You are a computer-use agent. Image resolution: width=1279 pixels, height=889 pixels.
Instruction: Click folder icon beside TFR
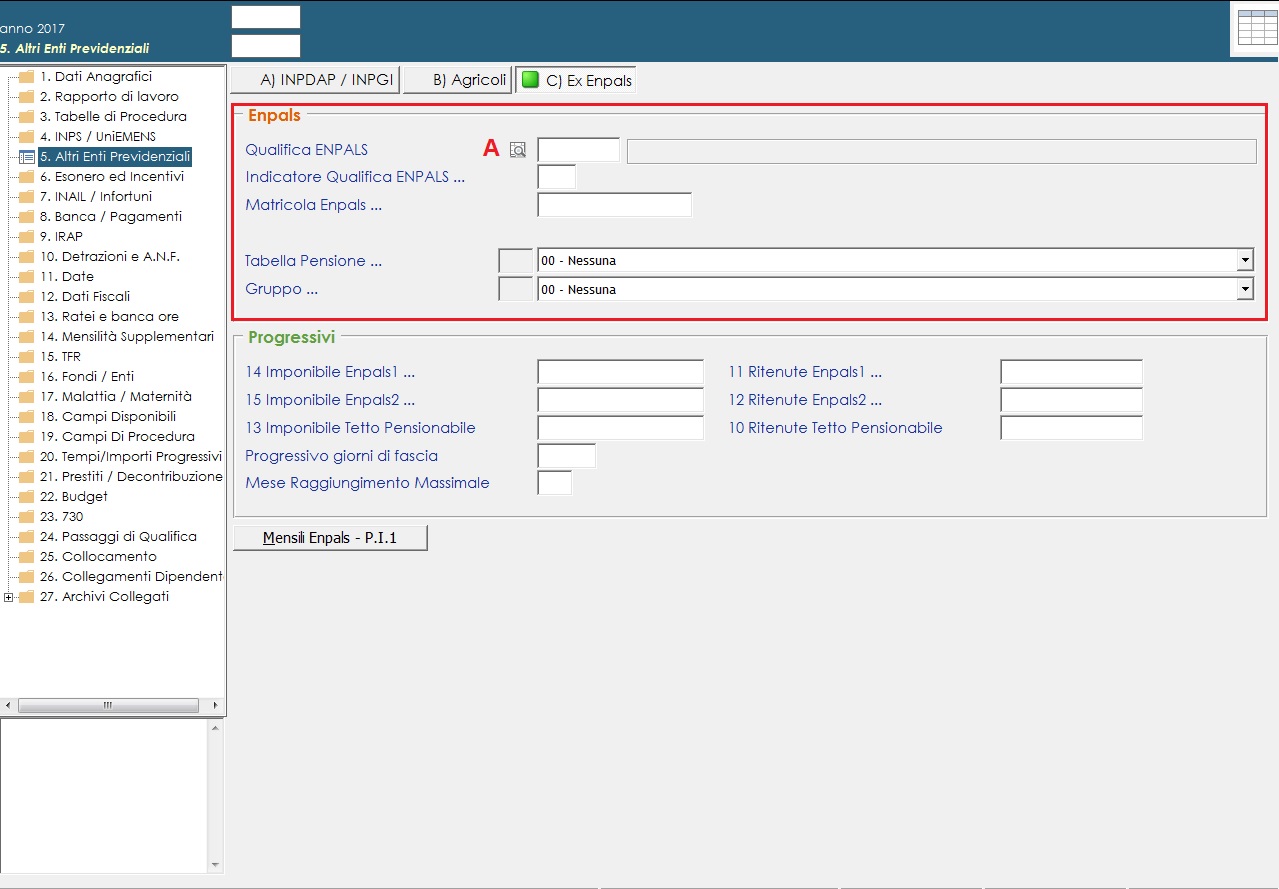tap(26, 357)
